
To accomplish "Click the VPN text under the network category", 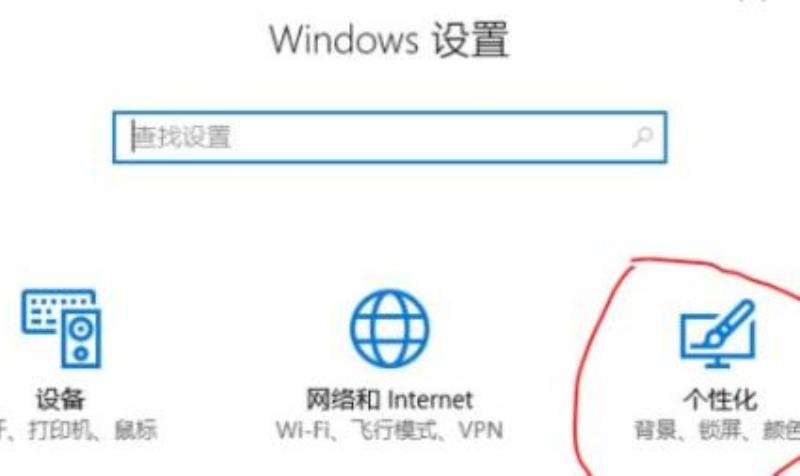I will click(x=481, y=430).
